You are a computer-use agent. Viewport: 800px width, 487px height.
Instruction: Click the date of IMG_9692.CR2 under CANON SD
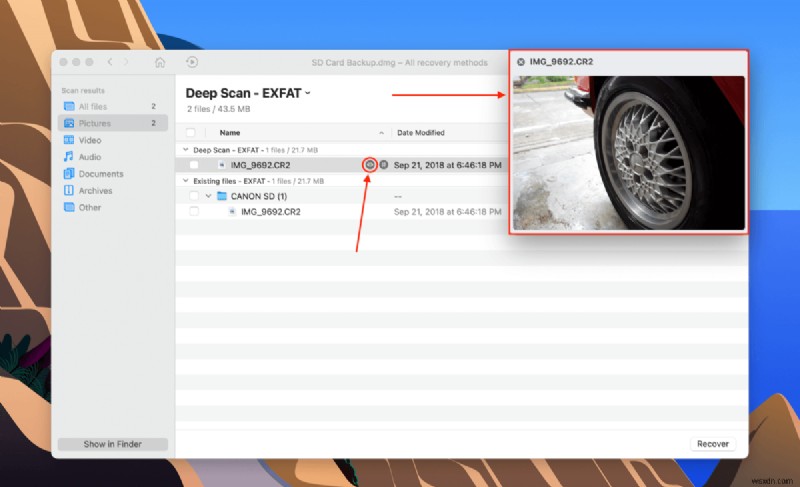447,212
